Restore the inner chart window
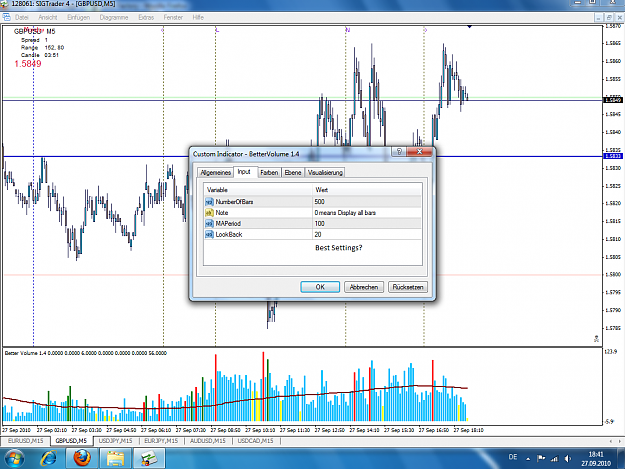625x469 pixels. [609, 18]
